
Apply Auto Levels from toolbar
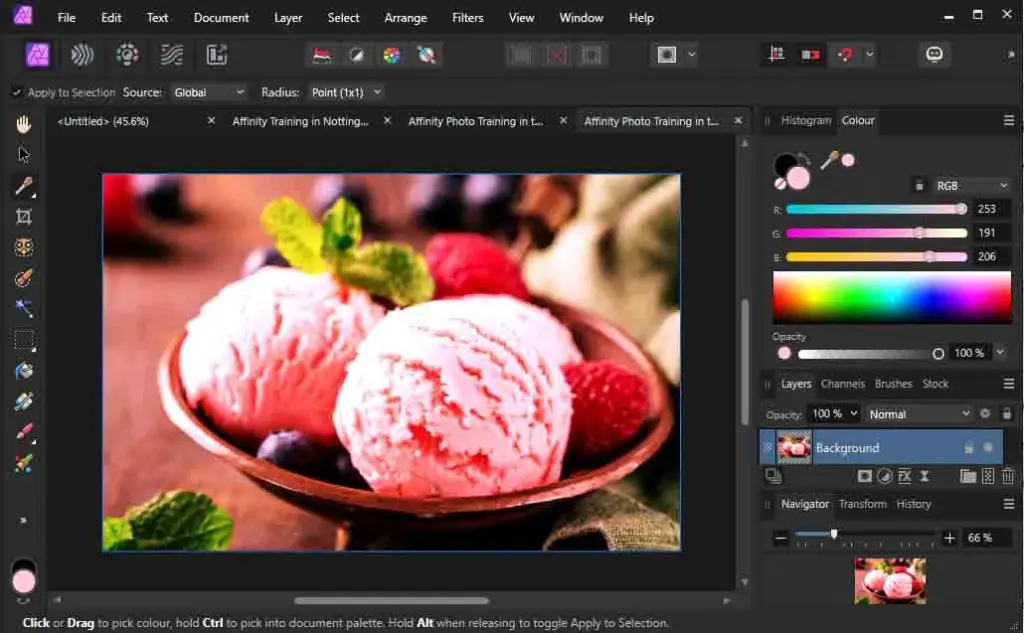322,56
